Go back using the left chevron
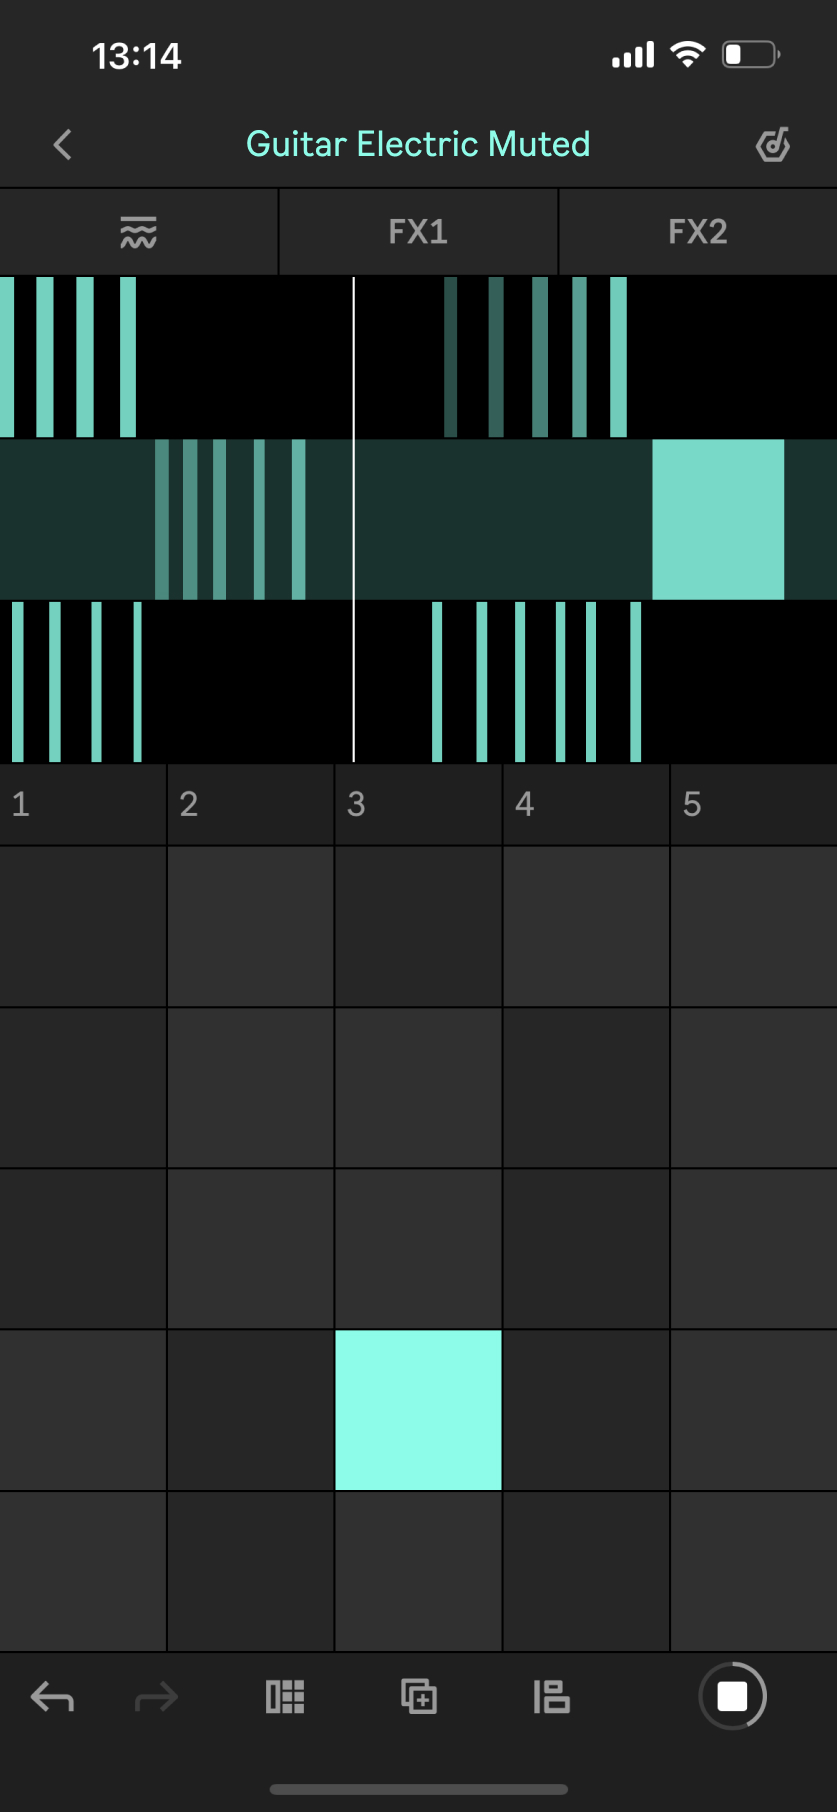The image size is (837, 1812). (63, 145)
